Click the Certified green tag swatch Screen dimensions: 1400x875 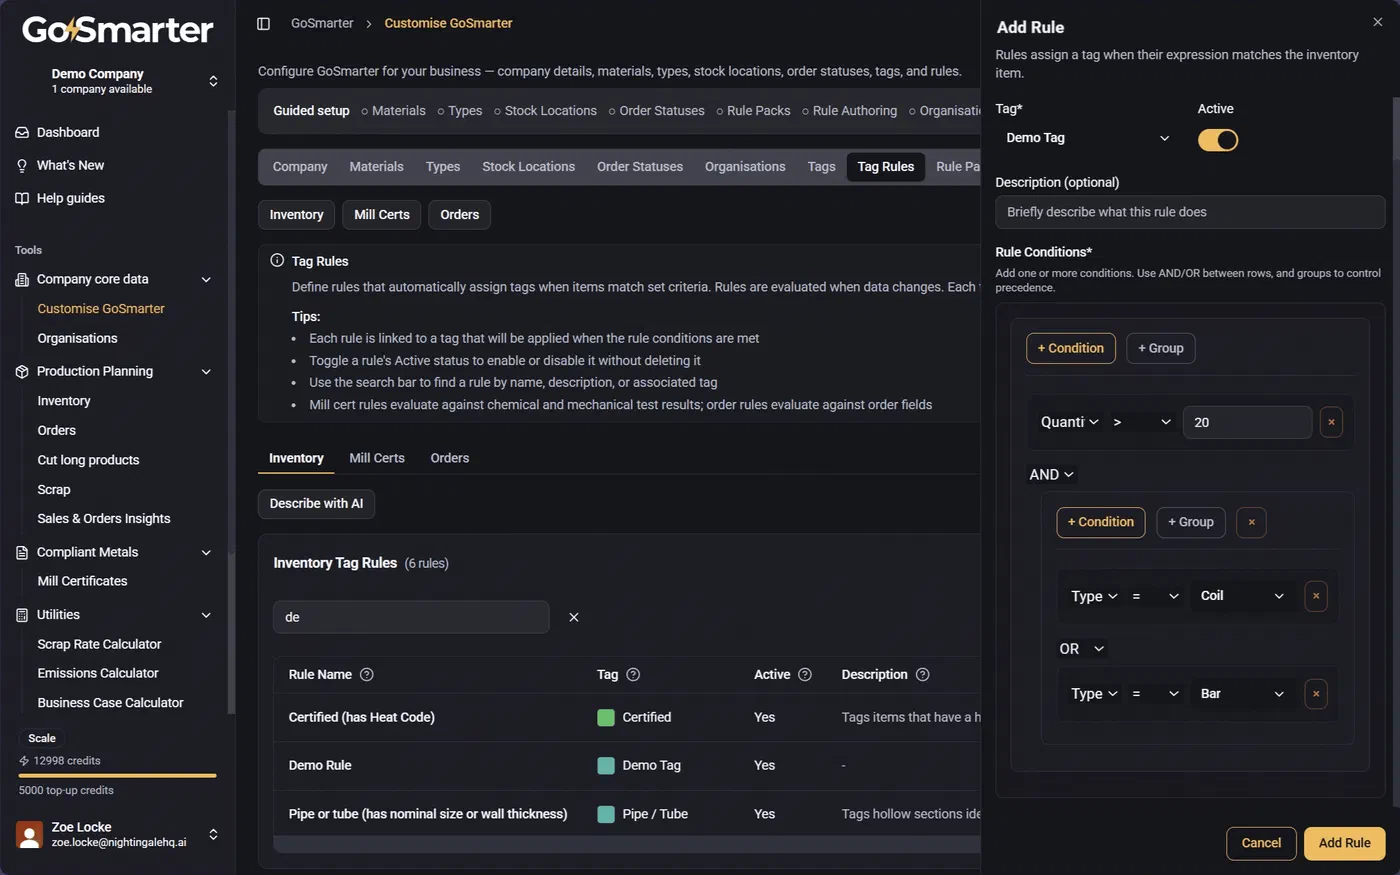(x=606, y=718)
